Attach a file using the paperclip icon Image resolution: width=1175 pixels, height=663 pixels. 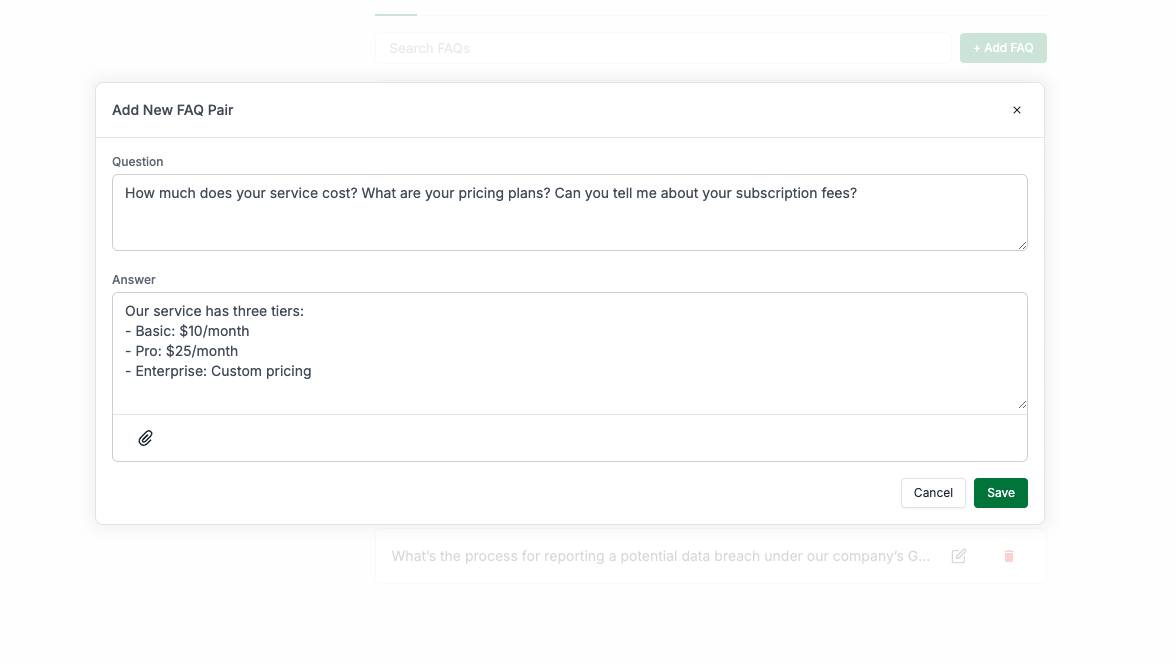point(145,437)
